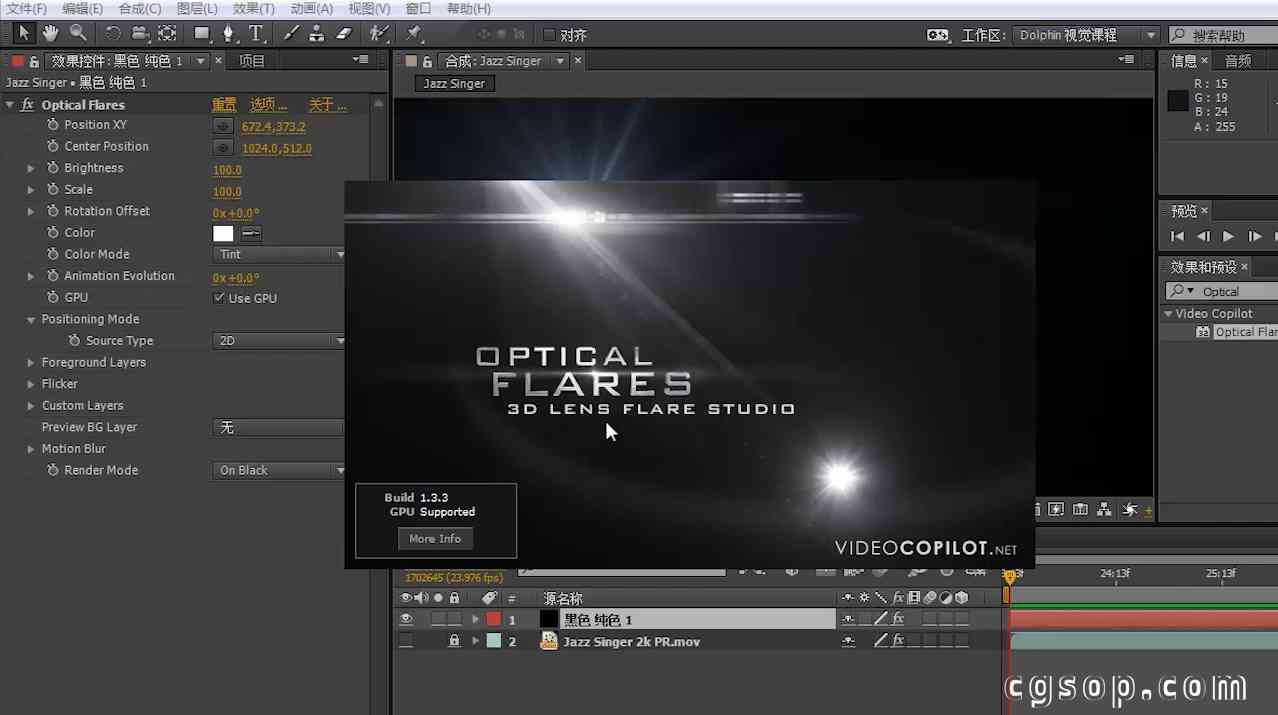Hide the 黑色 纯色 1 layer
The image size is (1278, 715).
(406, 620)
